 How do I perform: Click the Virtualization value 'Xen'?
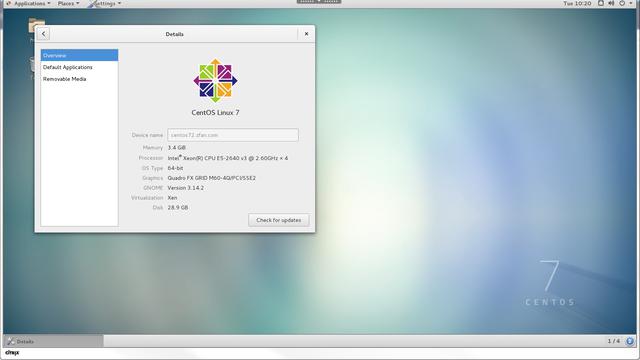pos(172,198)
